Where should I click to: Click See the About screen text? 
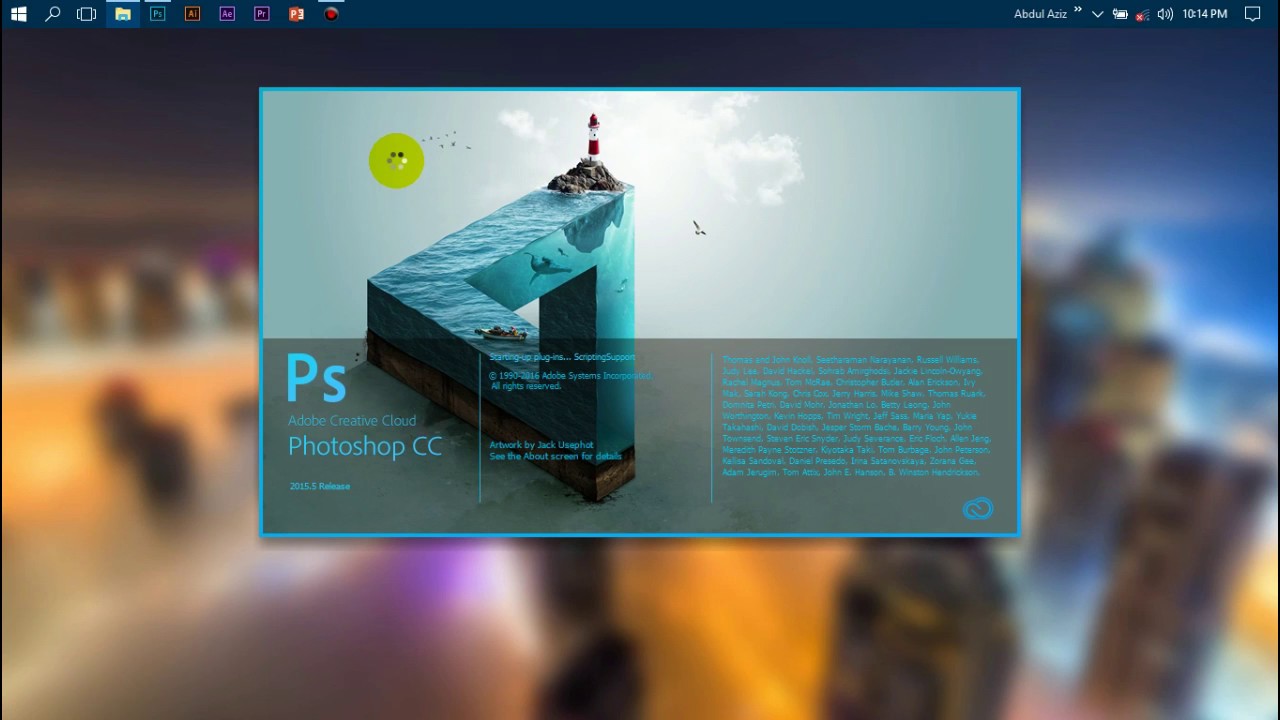point(555,456)
